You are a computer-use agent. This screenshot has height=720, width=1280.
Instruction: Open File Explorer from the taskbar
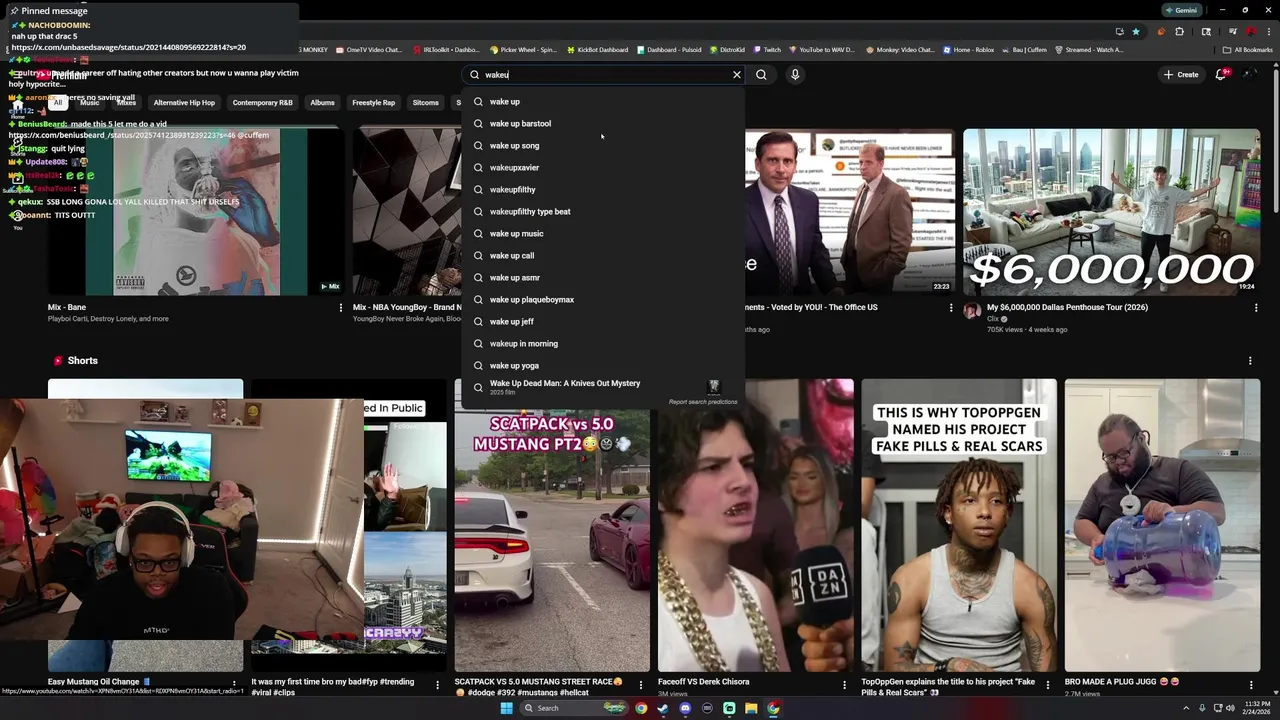pyautogui.click(x=751, y=708)
